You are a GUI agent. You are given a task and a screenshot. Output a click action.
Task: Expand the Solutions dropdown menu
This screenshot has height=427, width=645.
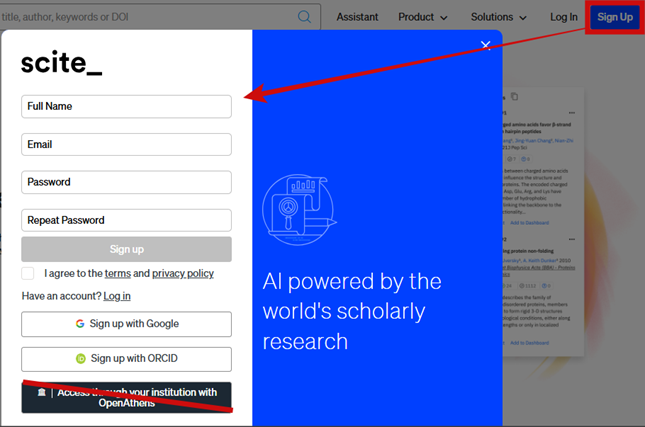[498, 17]
